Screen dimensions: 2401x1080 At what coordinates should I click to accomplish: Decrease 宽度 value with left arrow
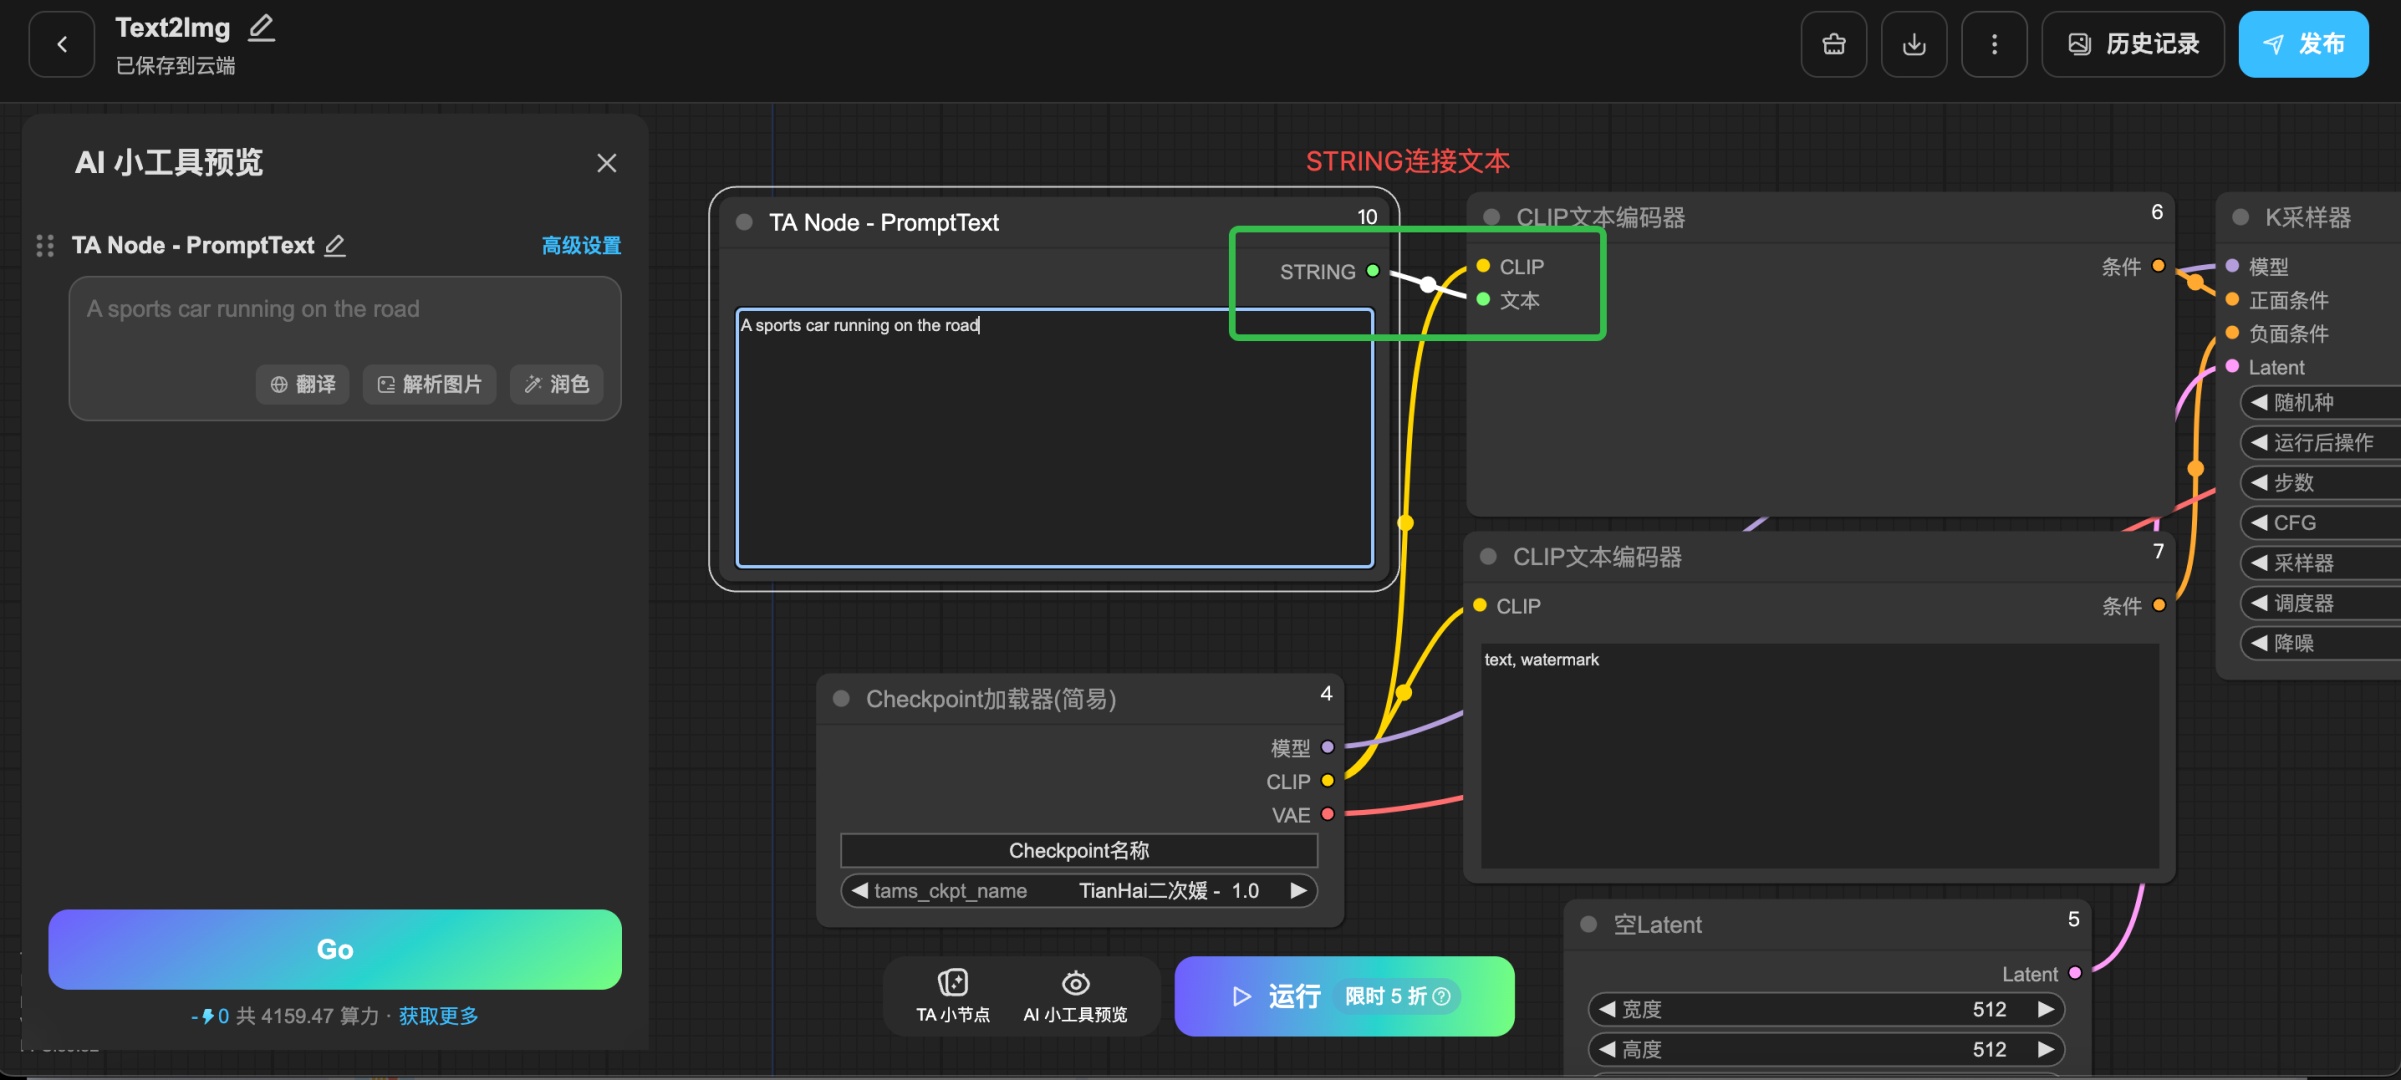[x=1607, y=1009]
